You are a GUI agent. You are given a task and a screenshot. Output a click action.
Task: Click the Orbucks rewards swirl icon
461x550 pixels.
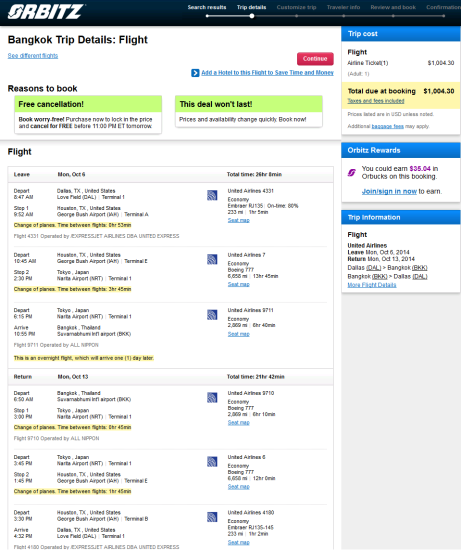(x=352, y=173)
